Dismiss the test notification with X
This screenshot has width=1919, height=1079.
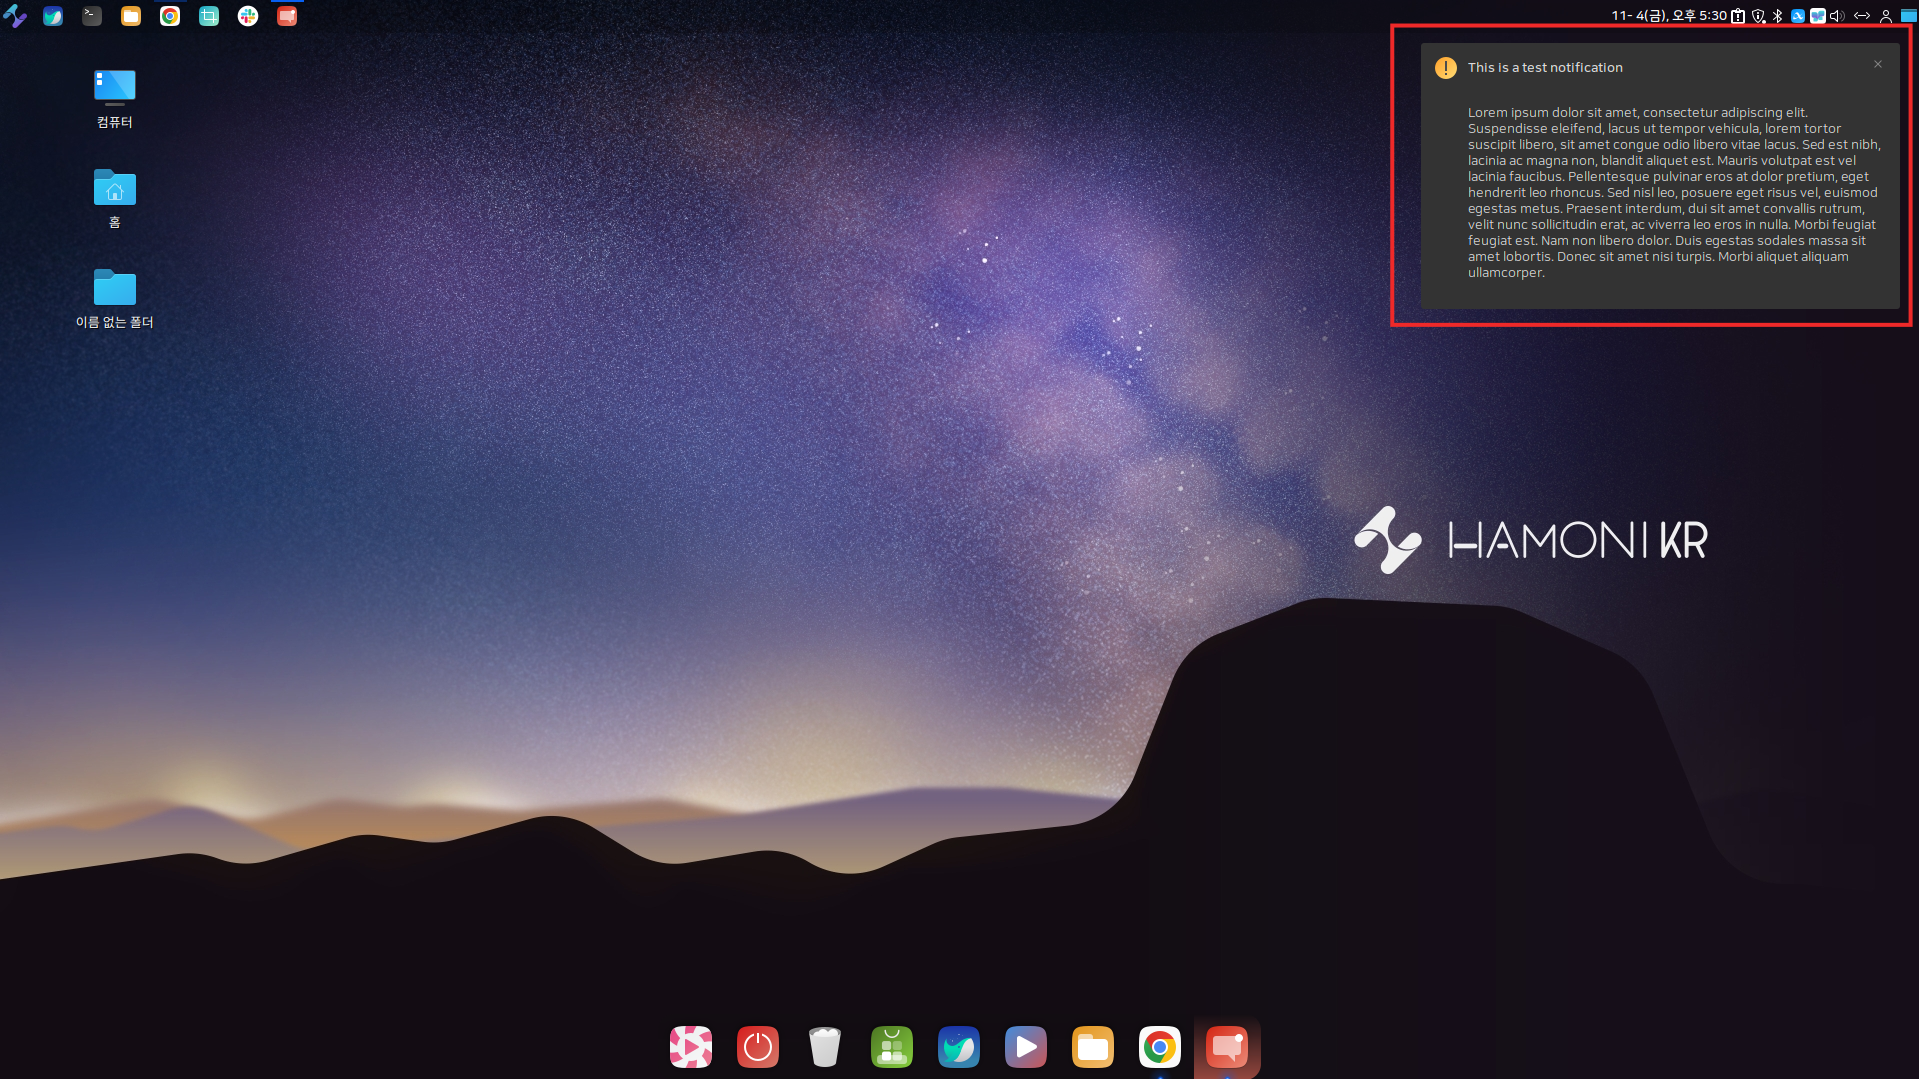click(x=1878, y=65)
